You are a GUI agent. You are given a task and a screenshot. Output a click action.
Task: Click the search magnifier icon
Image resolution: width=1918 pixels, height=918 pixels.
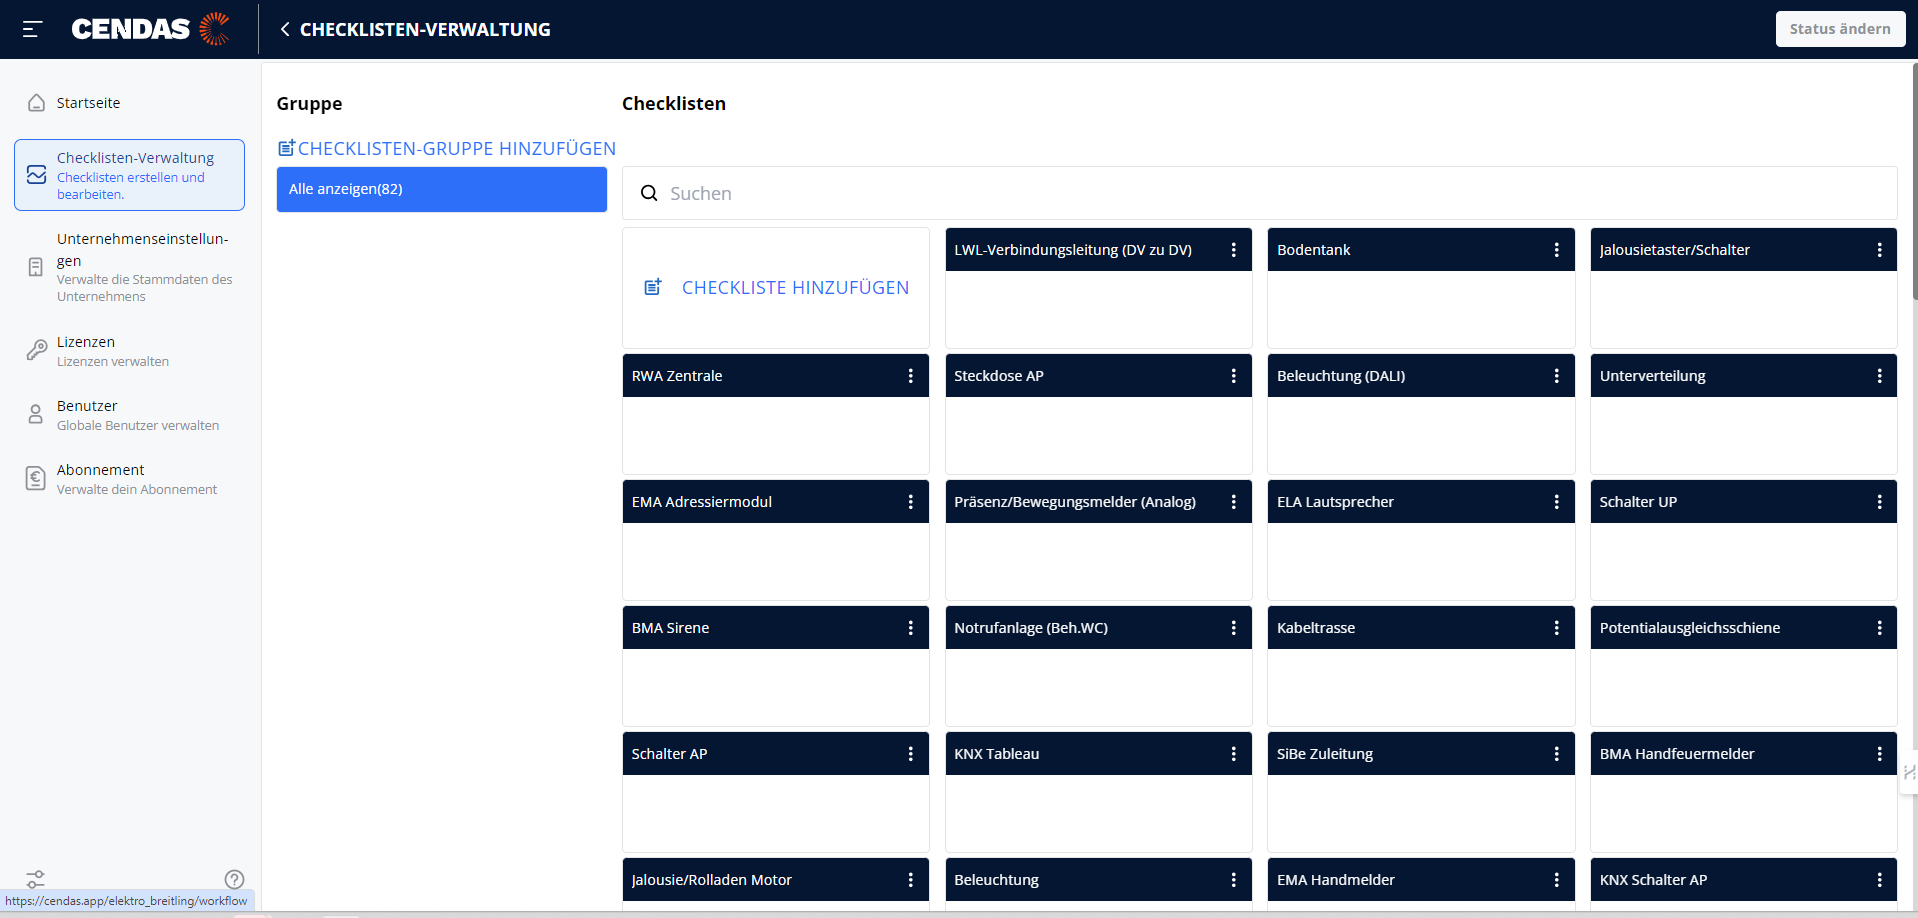649,193
